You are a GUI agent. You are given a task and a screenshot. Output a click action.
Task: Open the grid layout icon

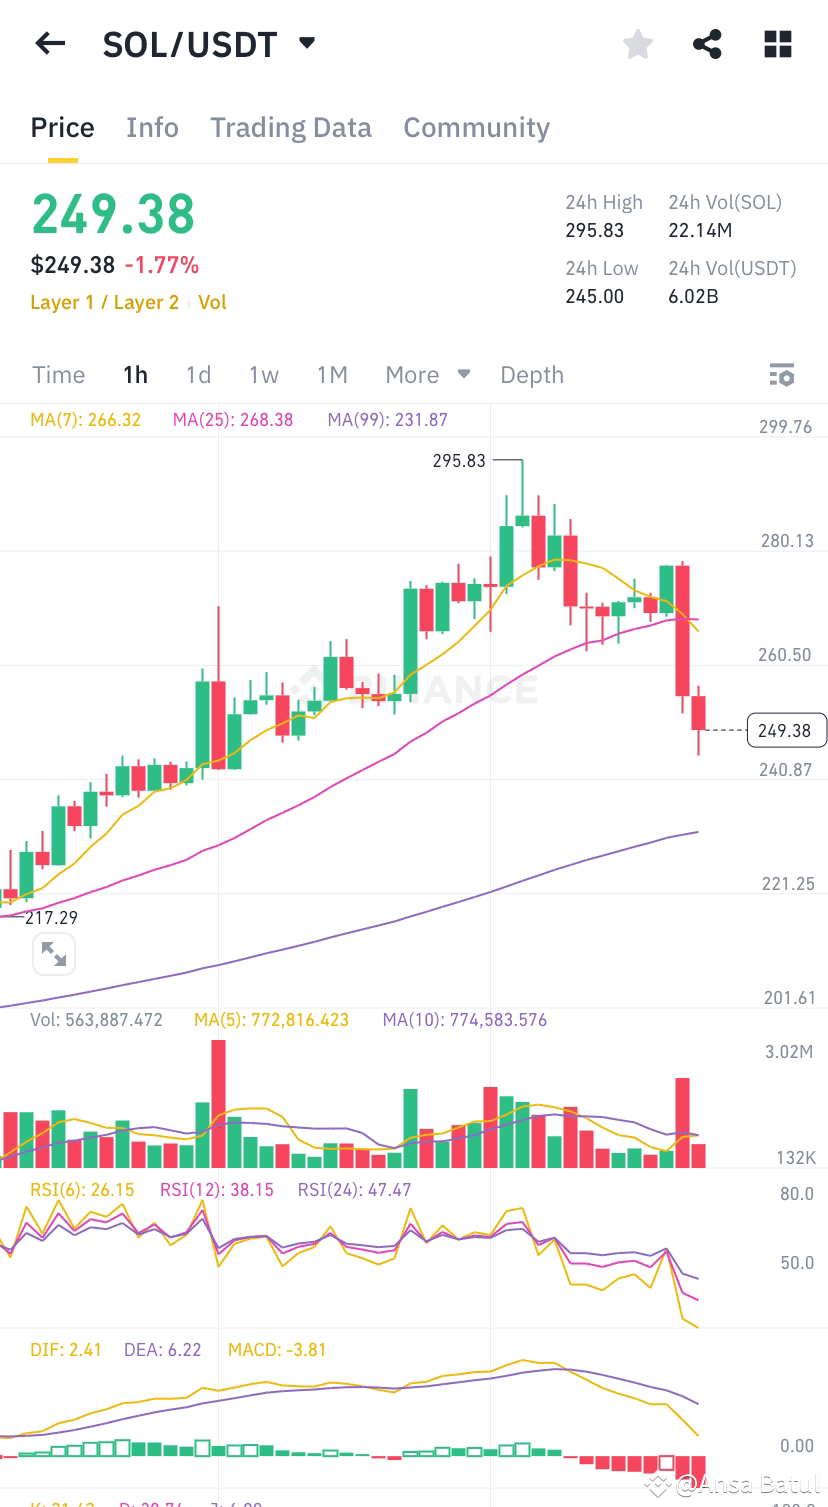tap(777, 43)
